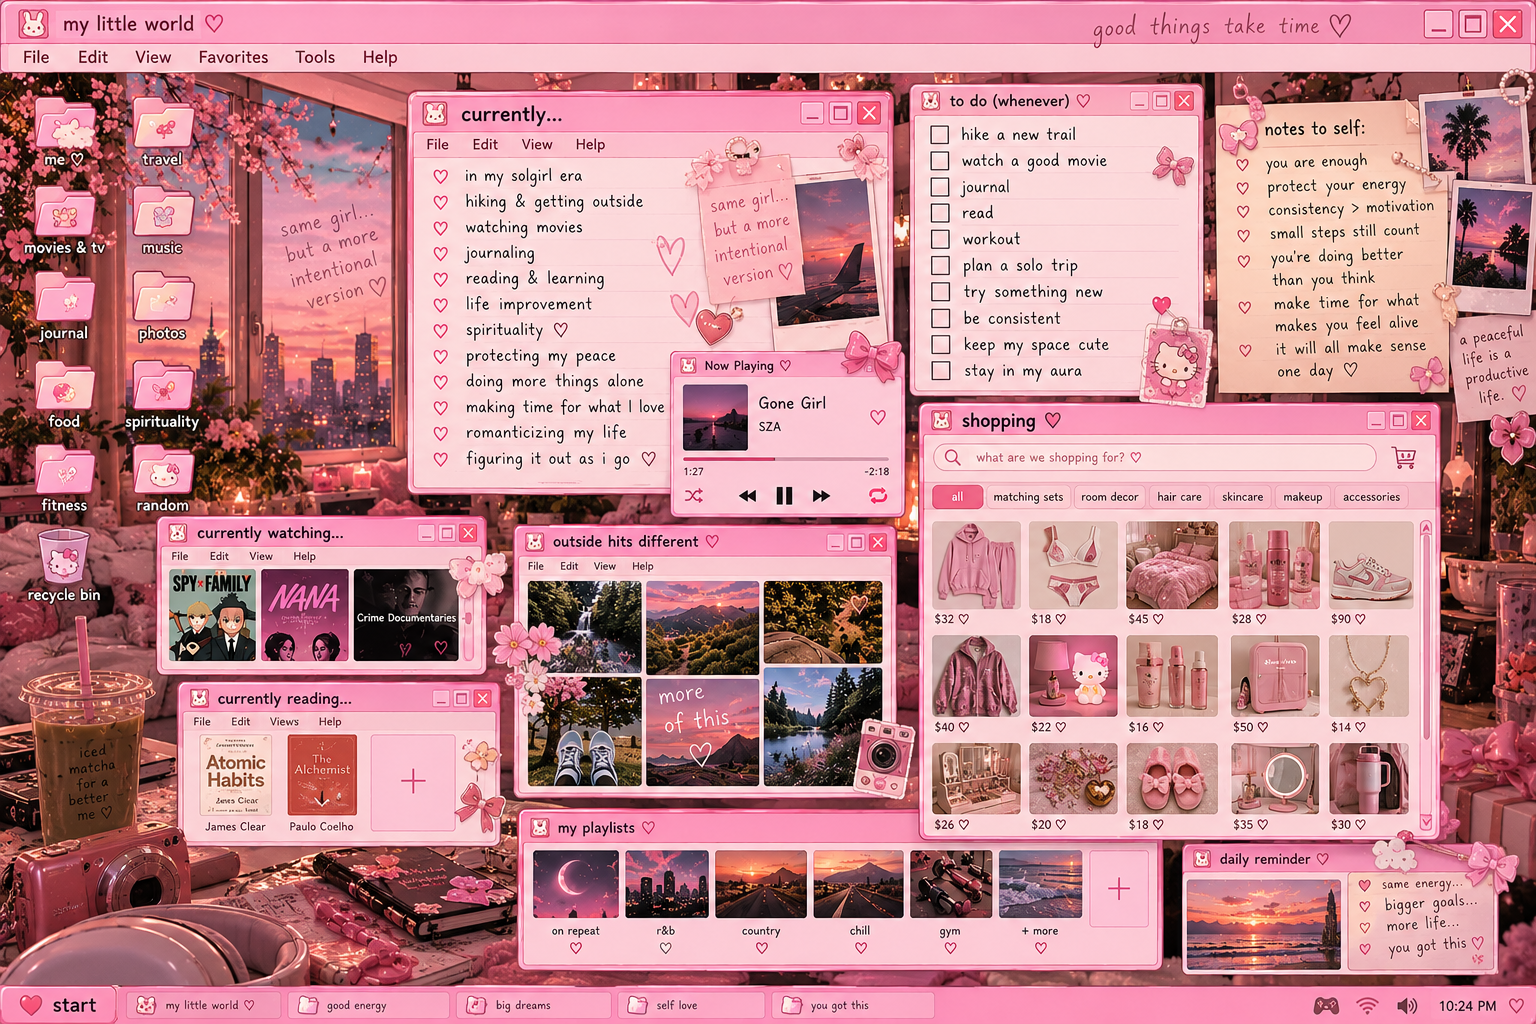Add a new book in currently reading
Screen dimensions: 1536x1024
[413, 781]
